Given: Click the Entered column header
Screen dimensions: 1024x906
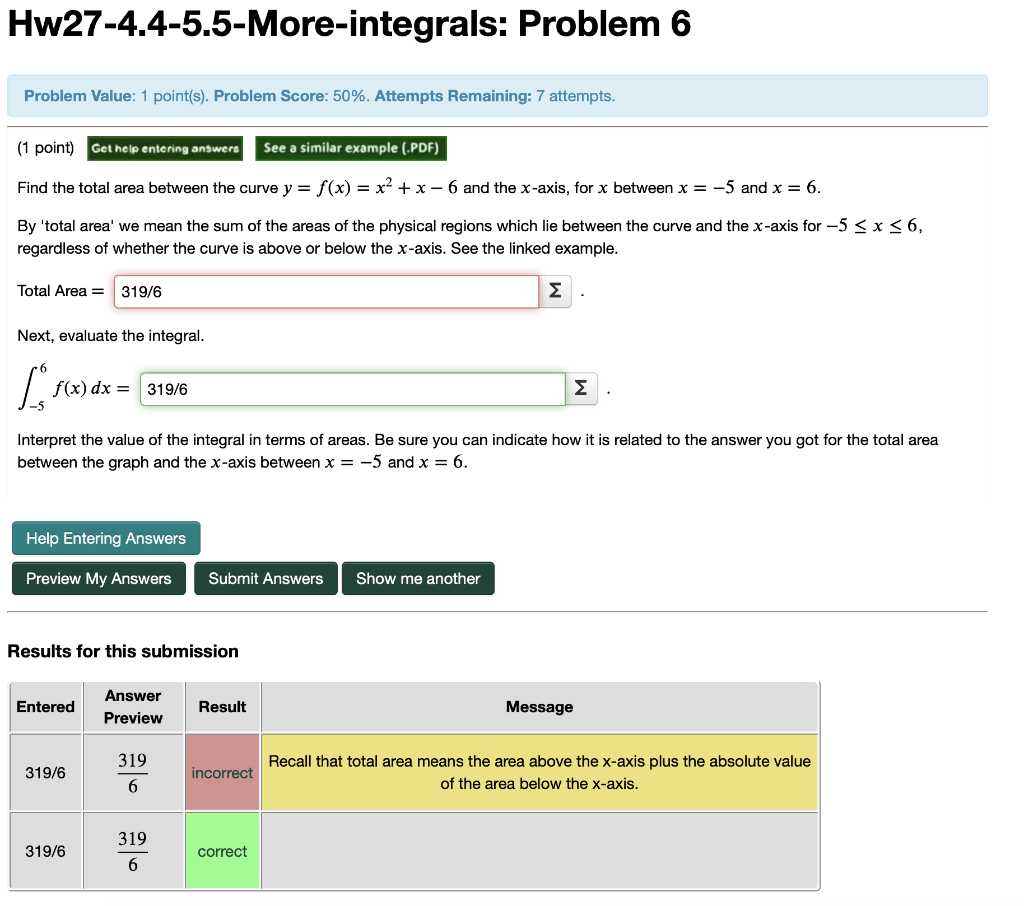Looking at the screenshot, I should (x=45, y=706).
